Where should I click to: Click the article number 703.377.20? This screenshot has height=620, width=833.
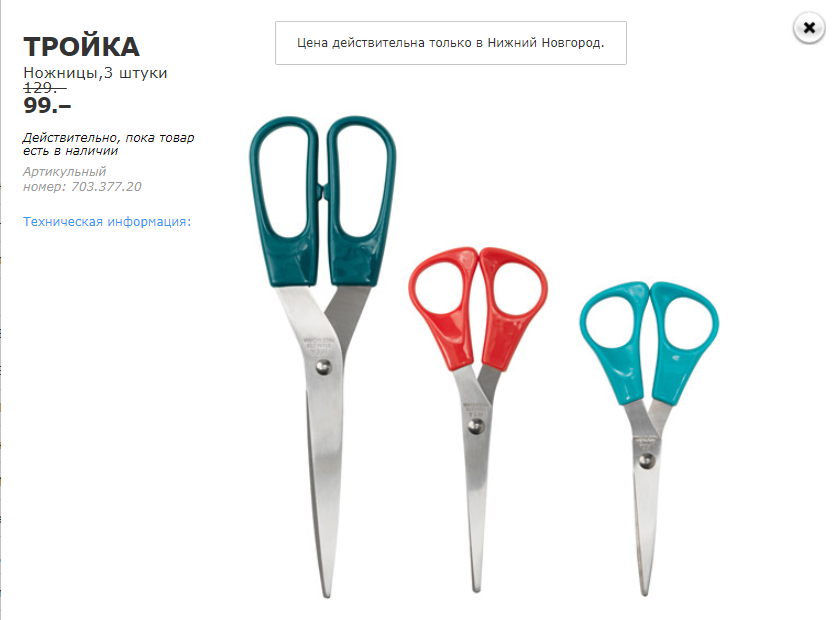coord(106,186)
